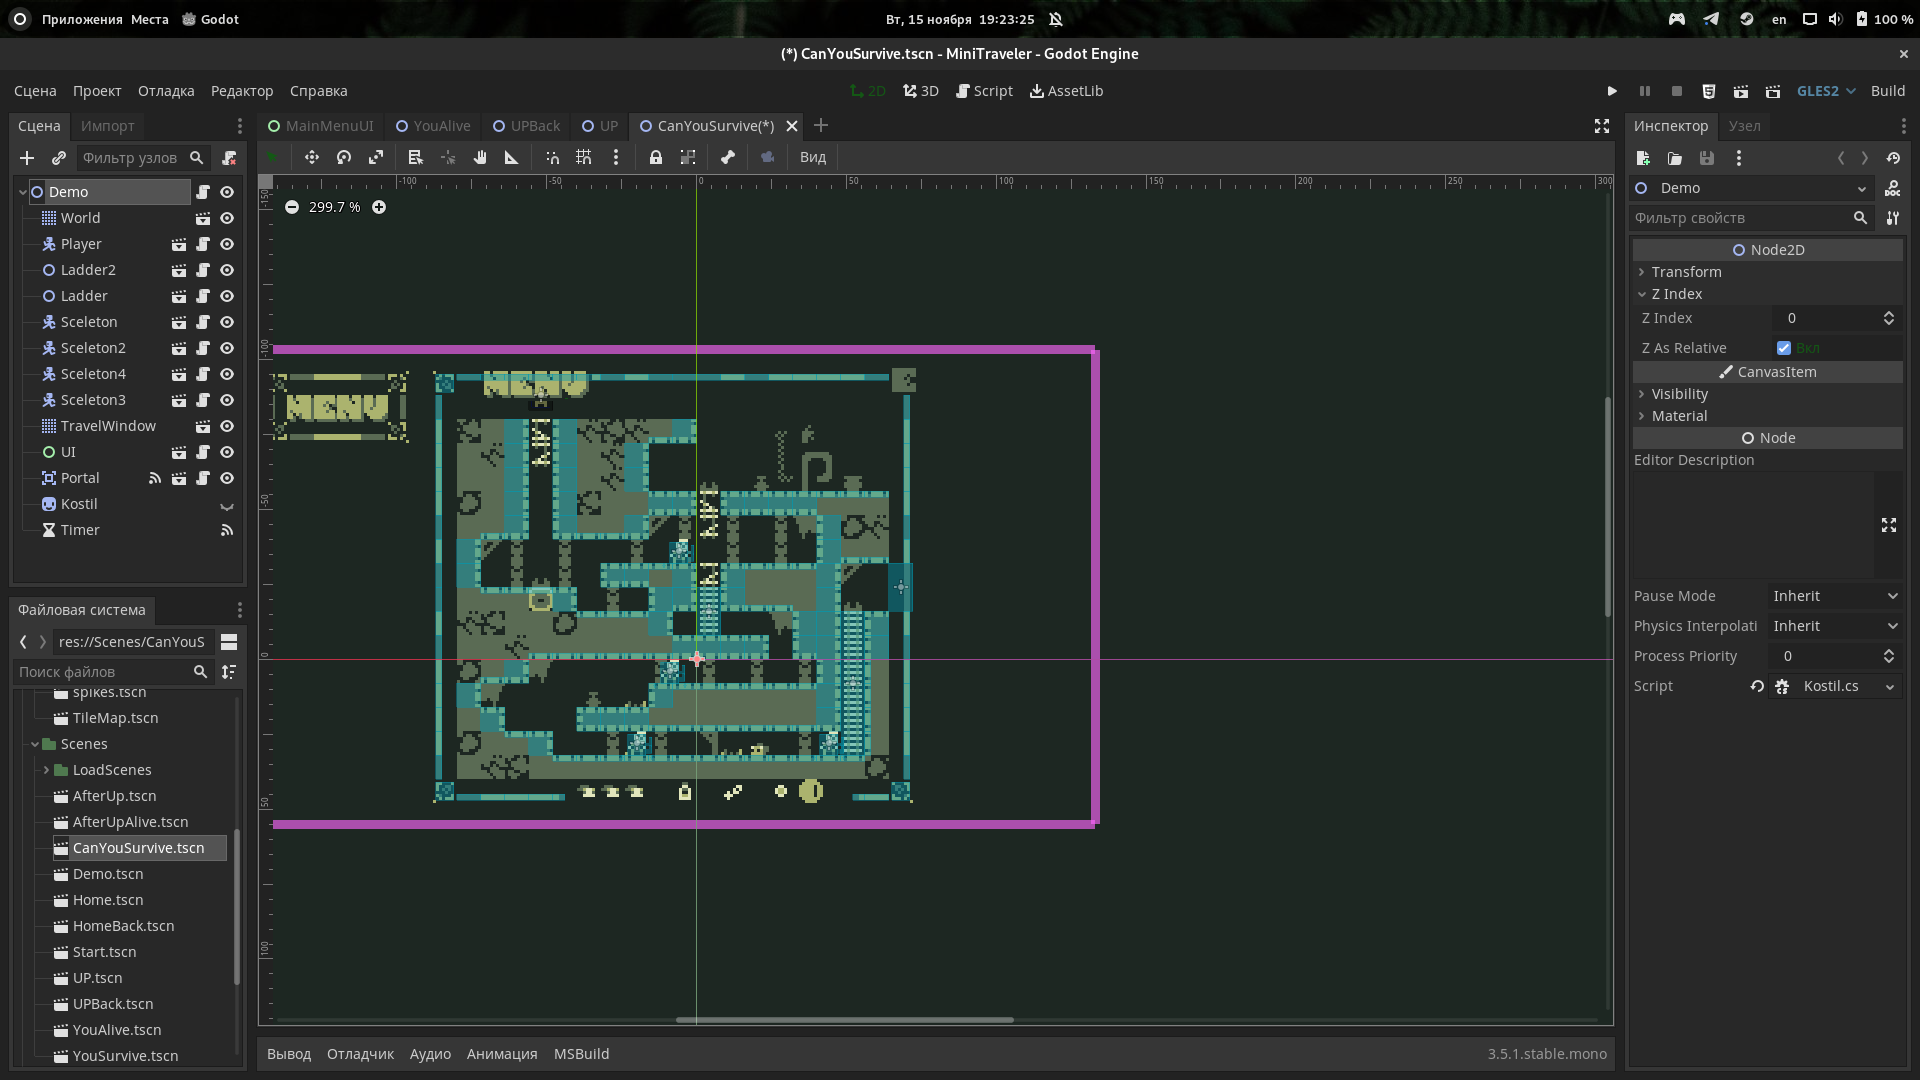Select the Rotate tool in viewport toolbar

tap(344, 157)
